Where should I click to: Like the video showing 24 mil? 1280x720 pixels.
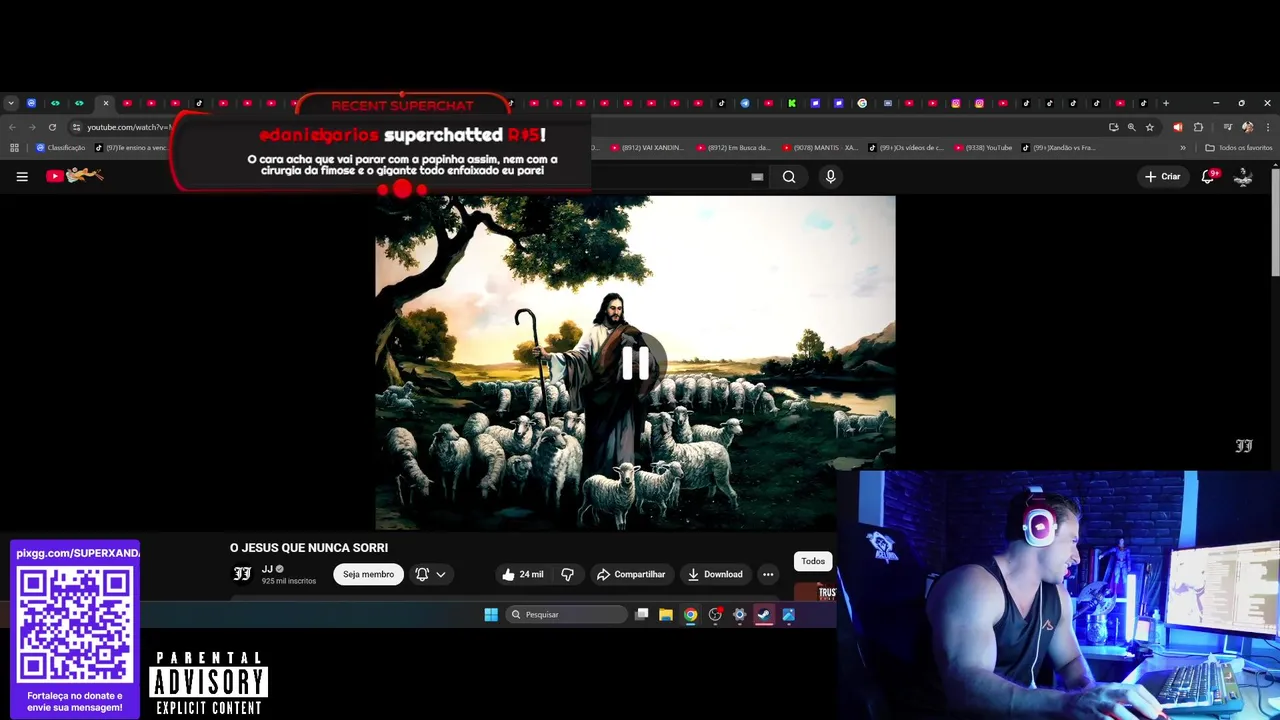point(523,574)
